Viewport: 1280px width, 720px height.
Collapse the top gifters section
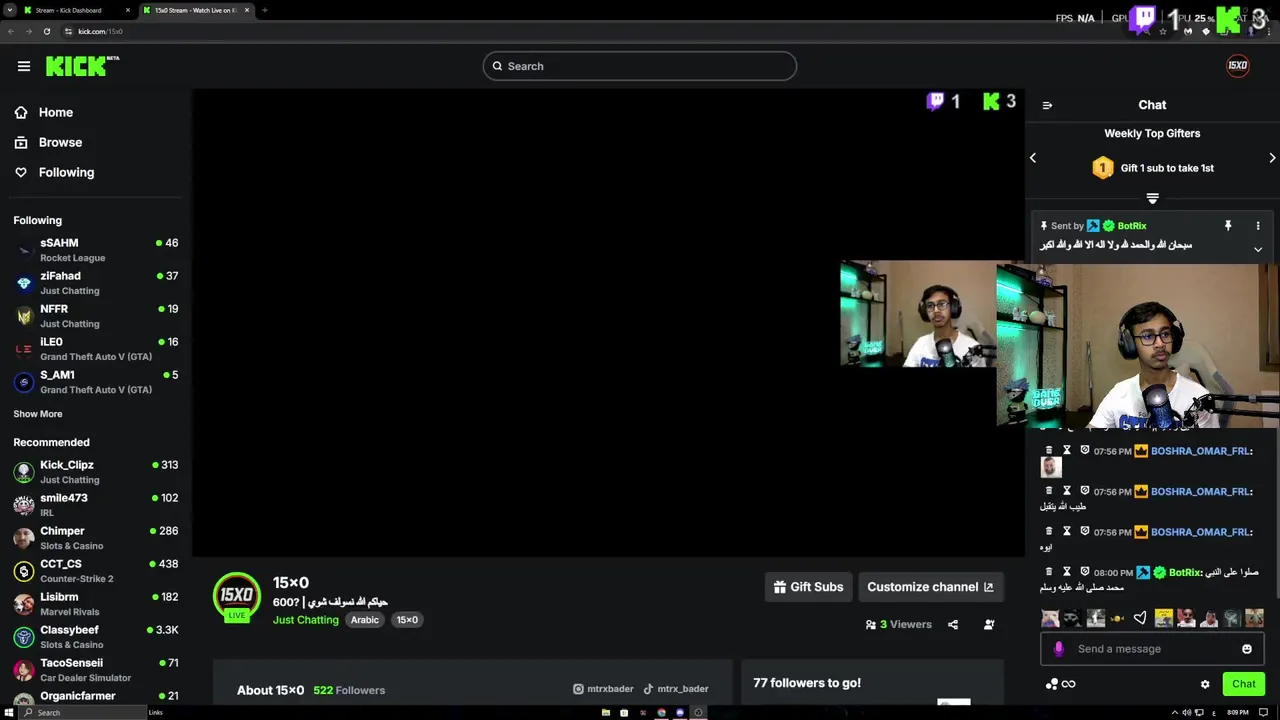coord(1152,198)
